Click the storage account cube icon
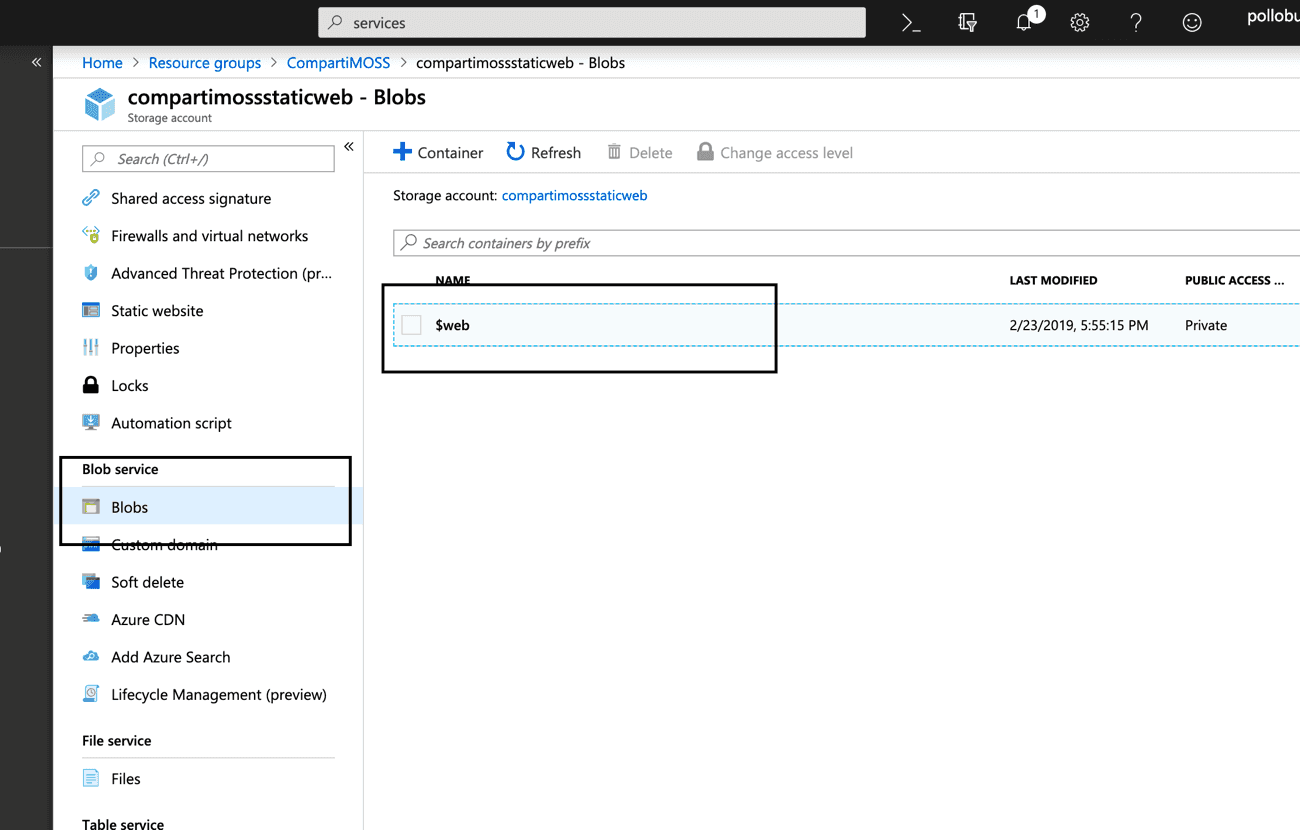The image size is (1300, 830). click(100, 104)
